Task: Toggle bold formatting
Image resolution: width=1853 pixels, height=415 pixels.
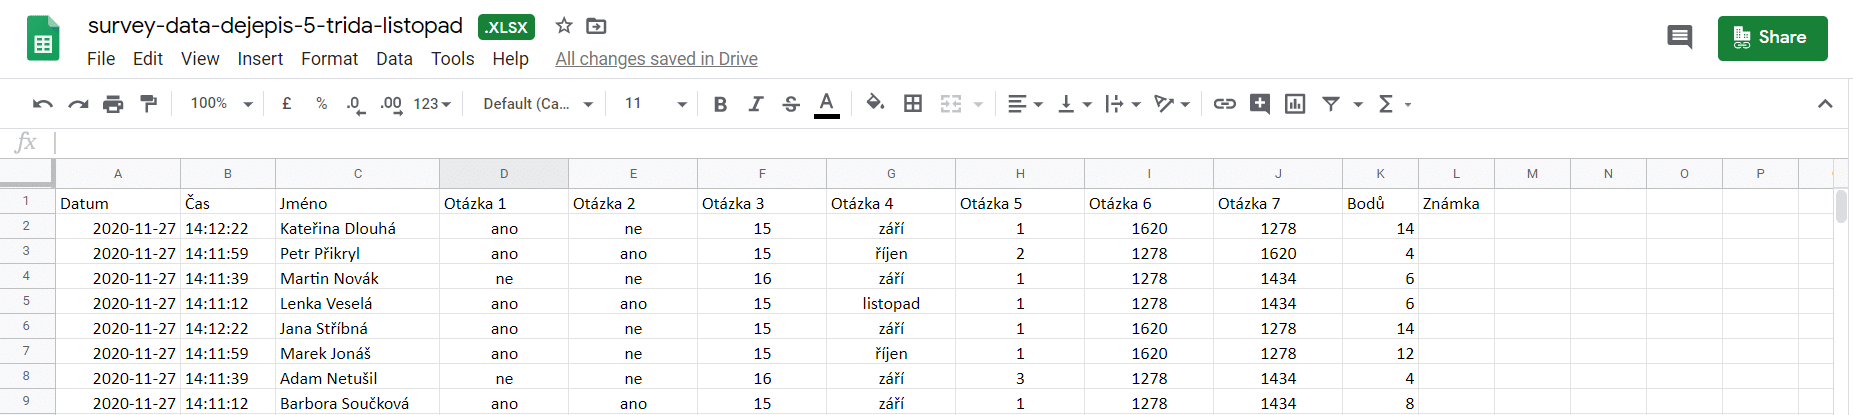Action: (720, 104)
